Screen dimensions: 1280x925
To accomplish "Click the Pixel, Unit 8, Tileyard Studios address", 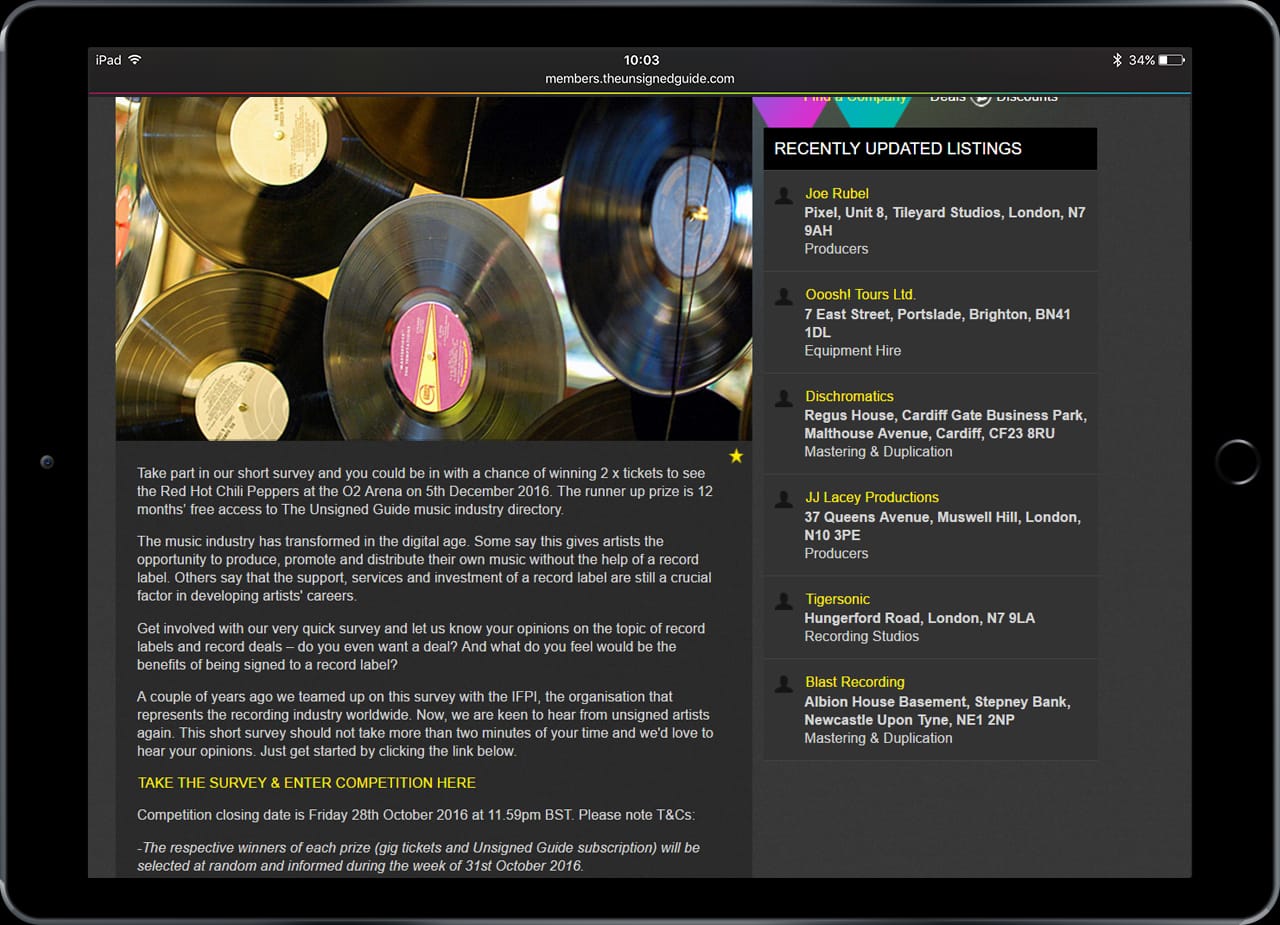I will pos(945,221).
